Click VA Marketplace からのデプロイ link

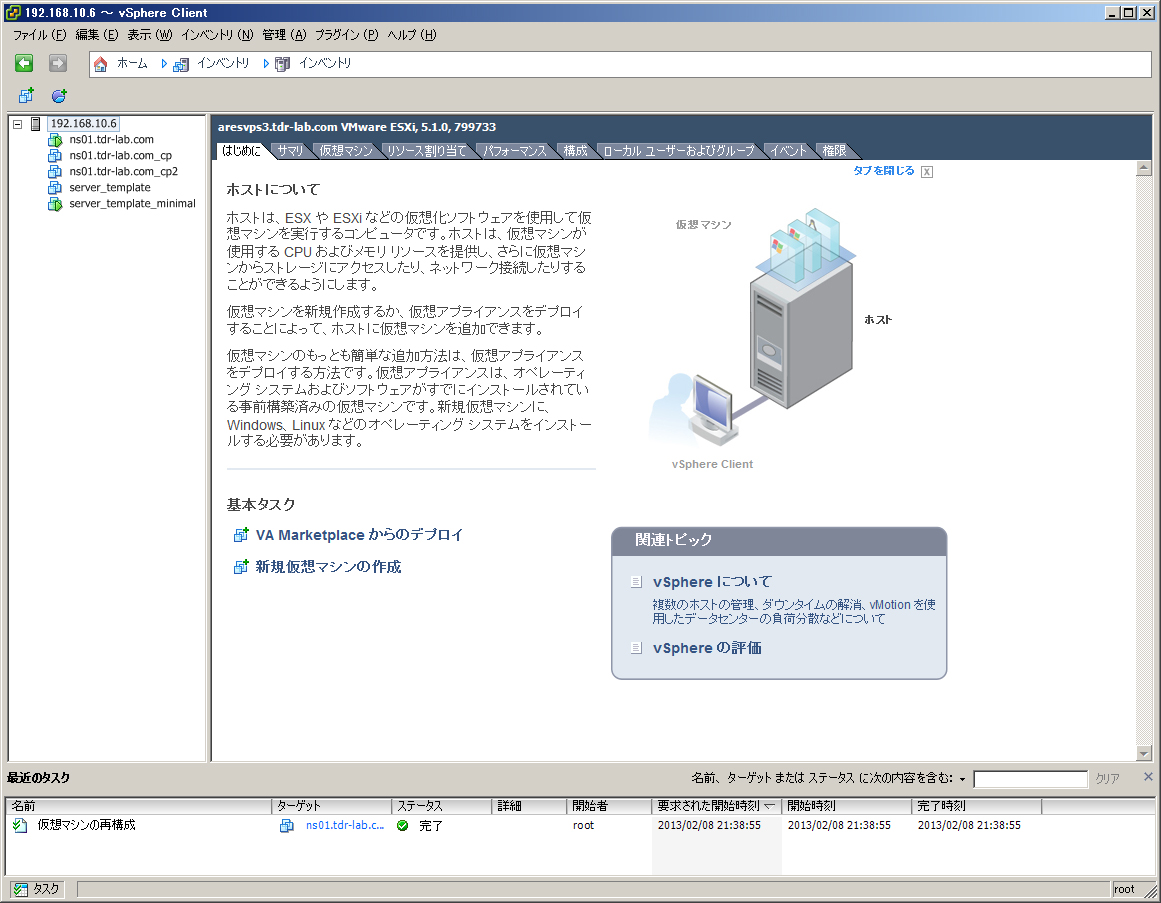pos(359,535)
